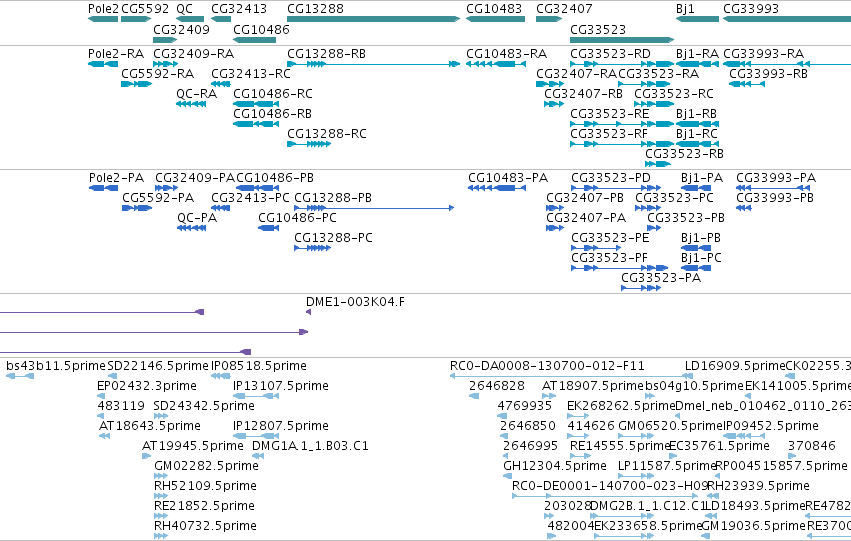Select transcript Bj1-RB

tap(696, 114)
